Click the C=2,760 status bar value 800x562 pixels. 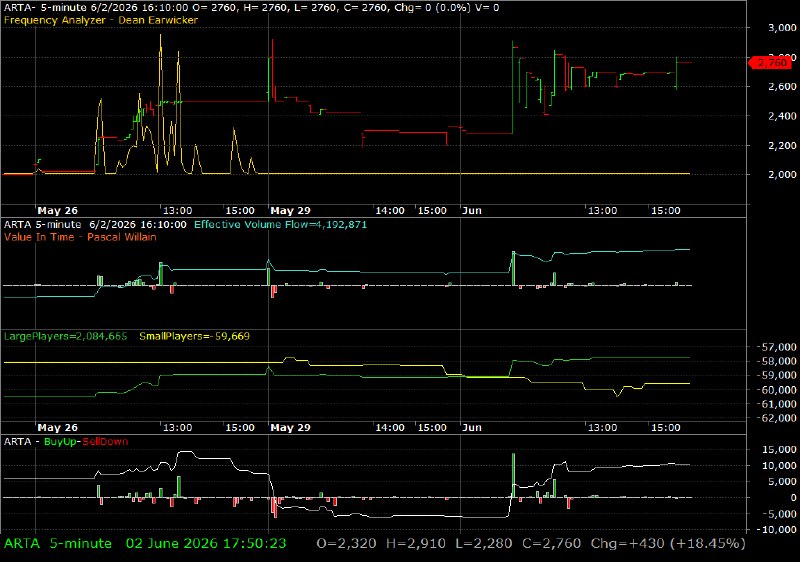552,544
